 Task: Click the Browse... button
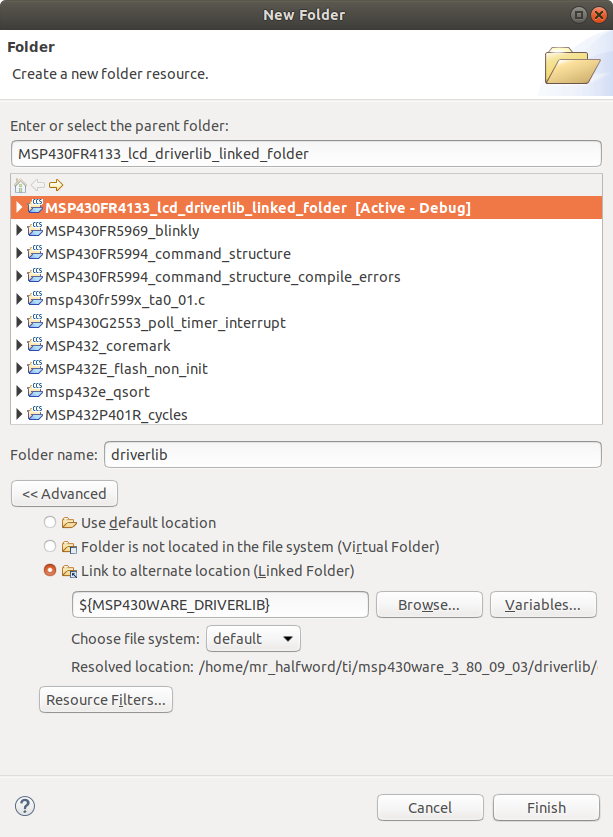coord(429,605)
